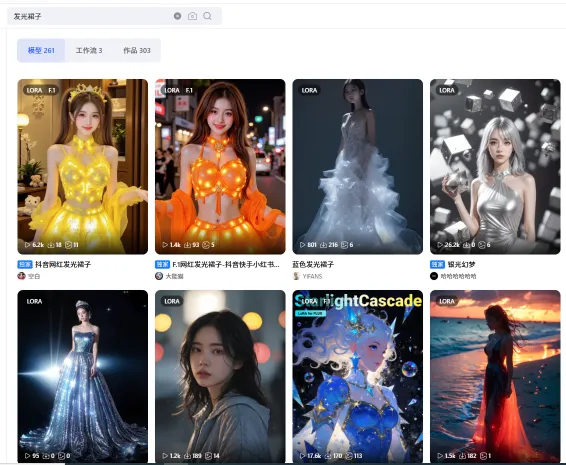
Task: Click the download icon showing 182
Action: (x=462, y=456)
